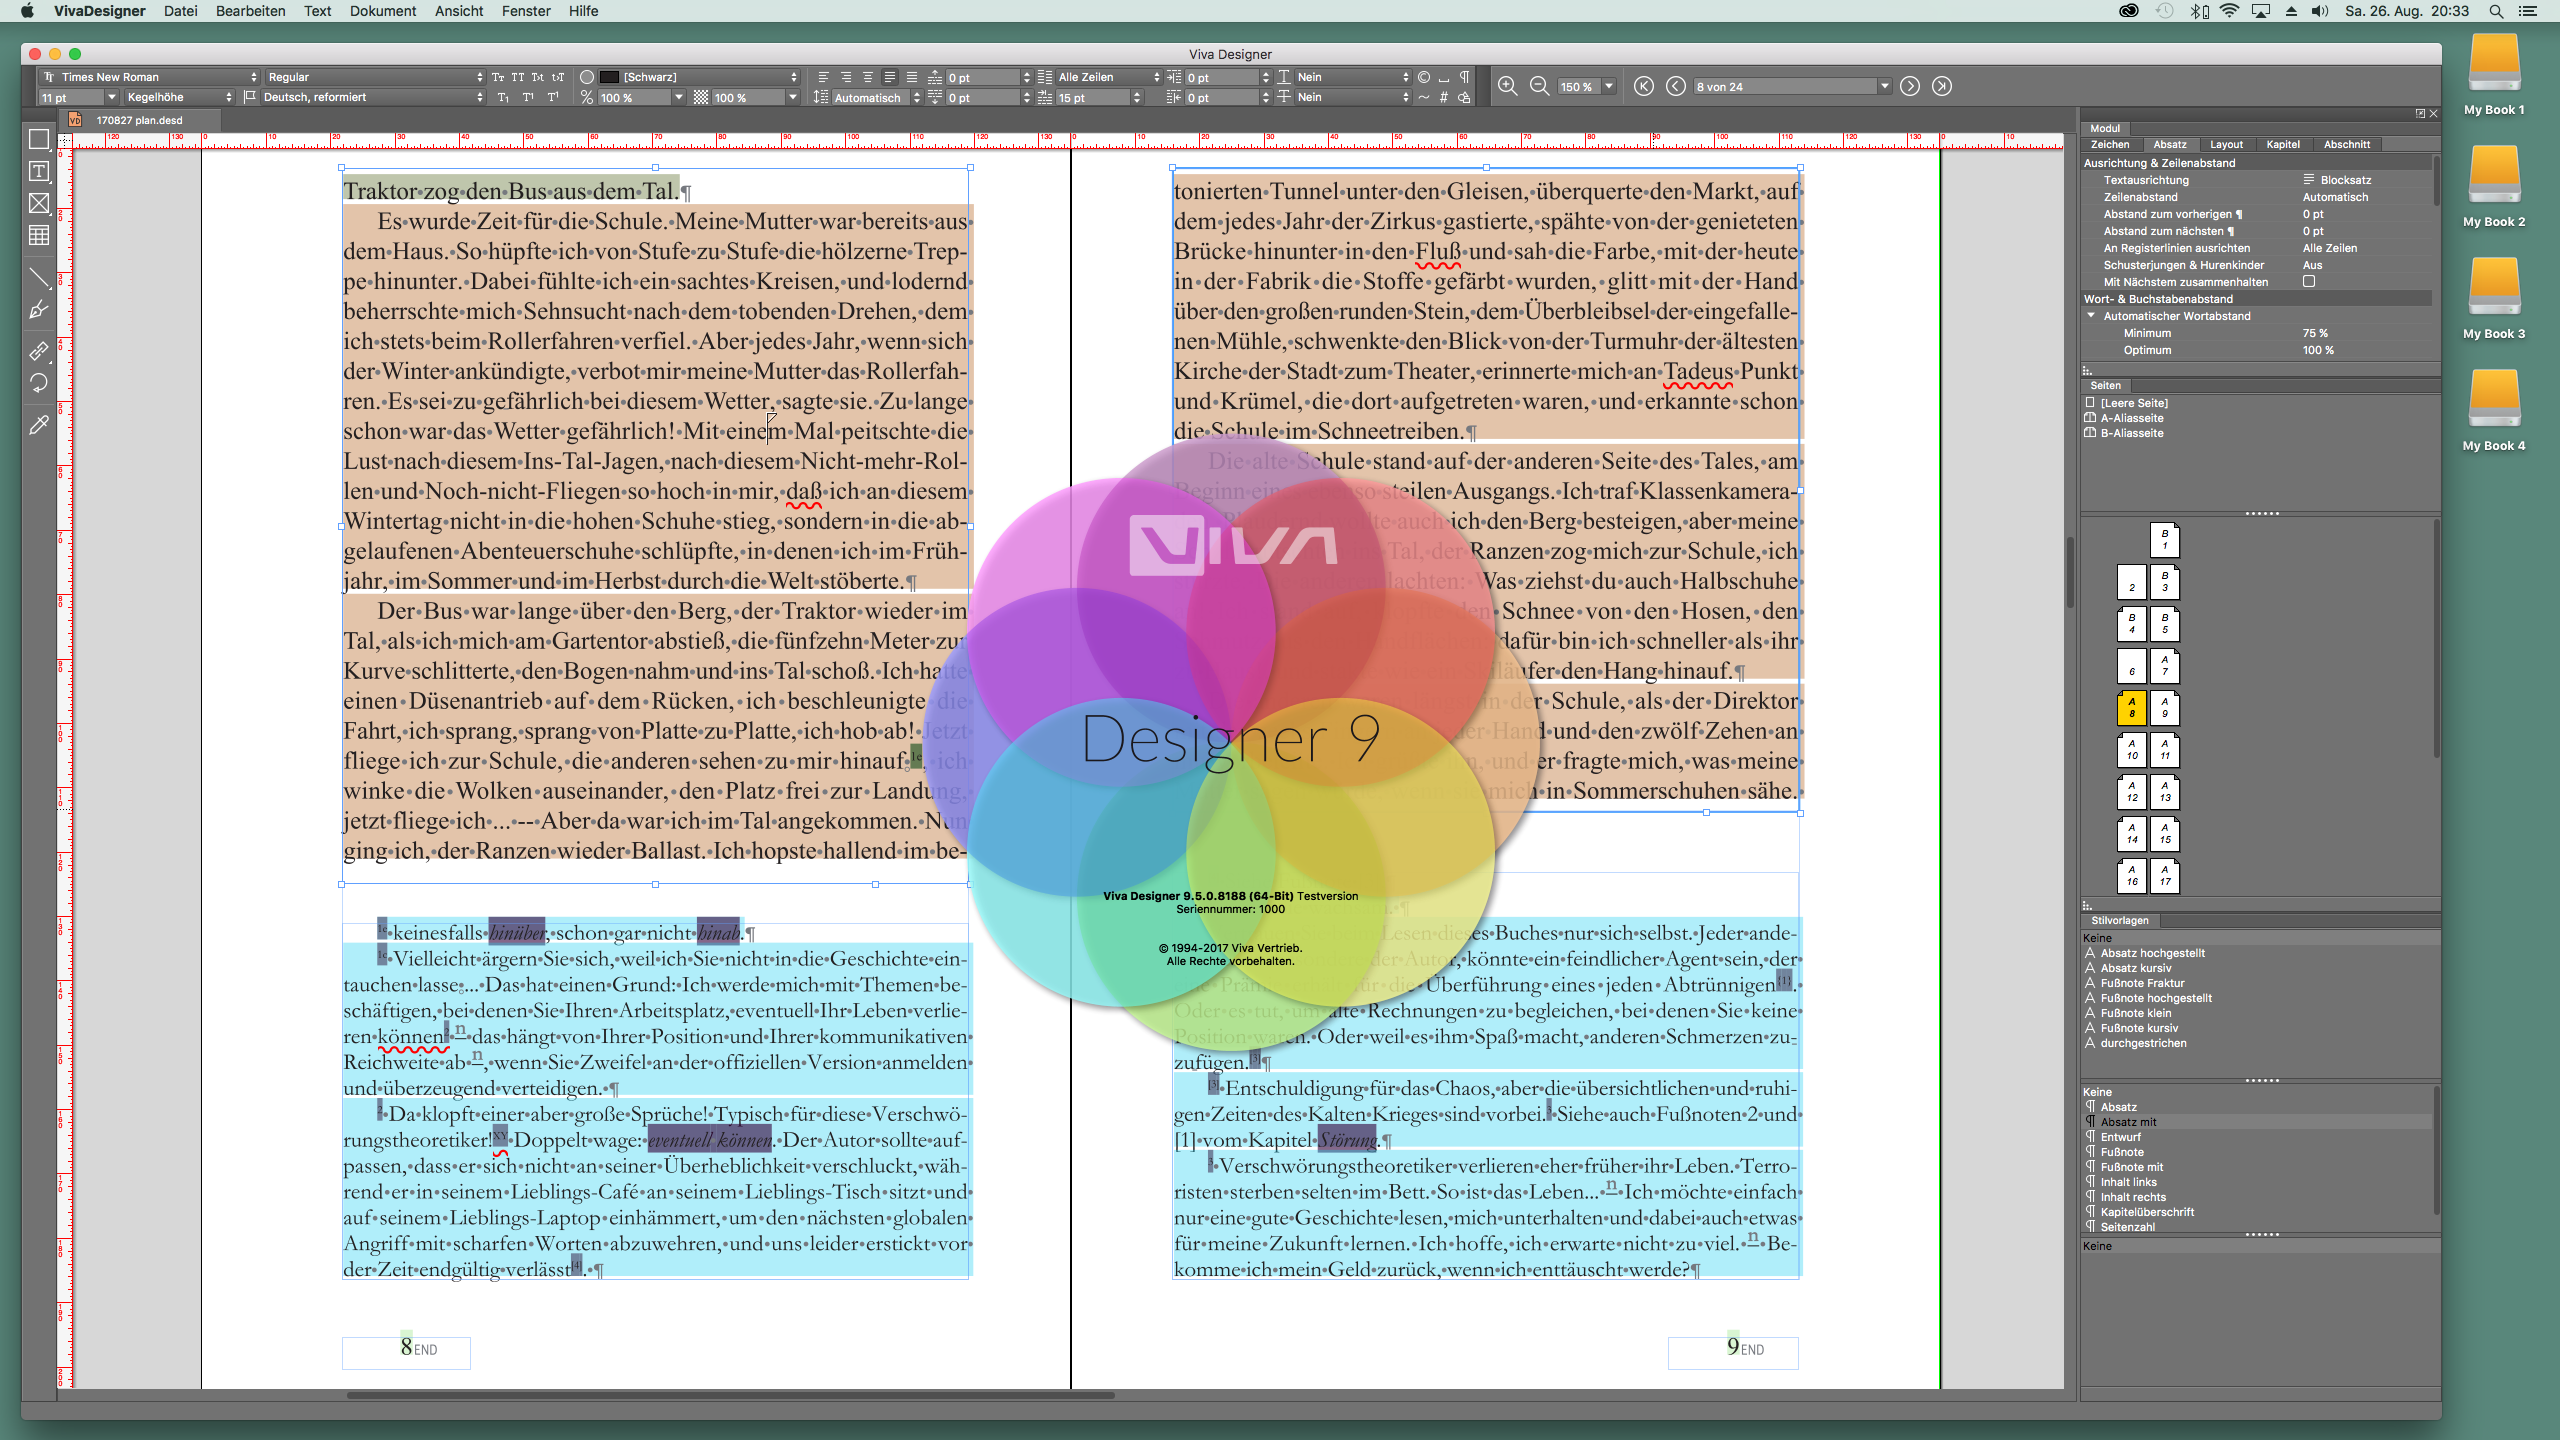Screen dimensions: 2560x1440
Task: Switch to the Layout tab
Action: (2226, 145)
